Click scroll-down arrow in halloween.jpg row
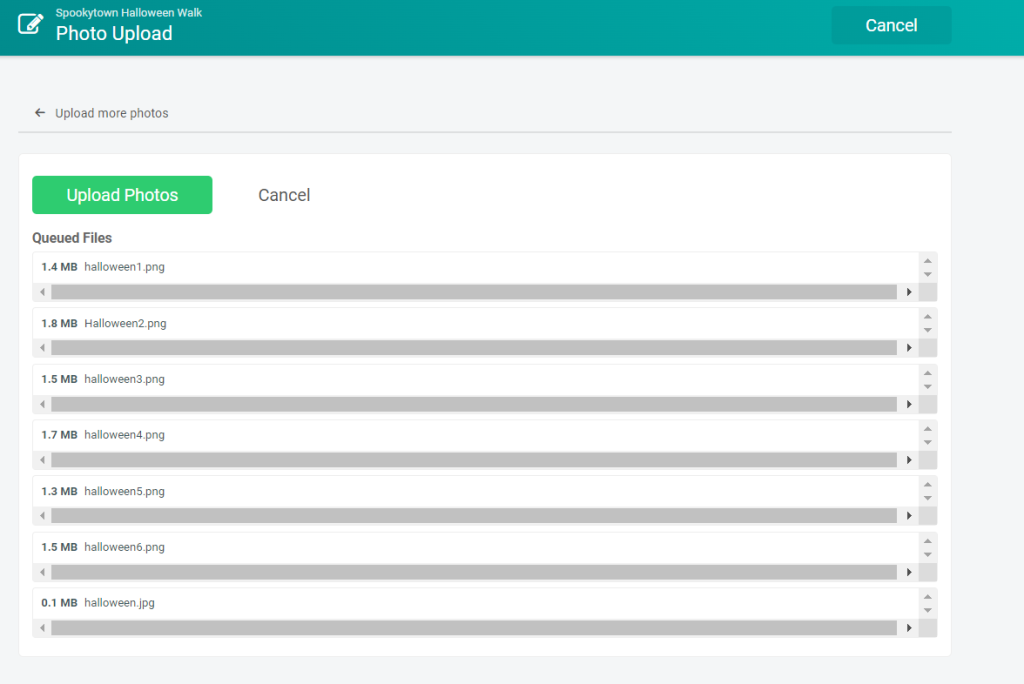The width and height of the screenshot is (1024, 684). (x=927, y=610)
